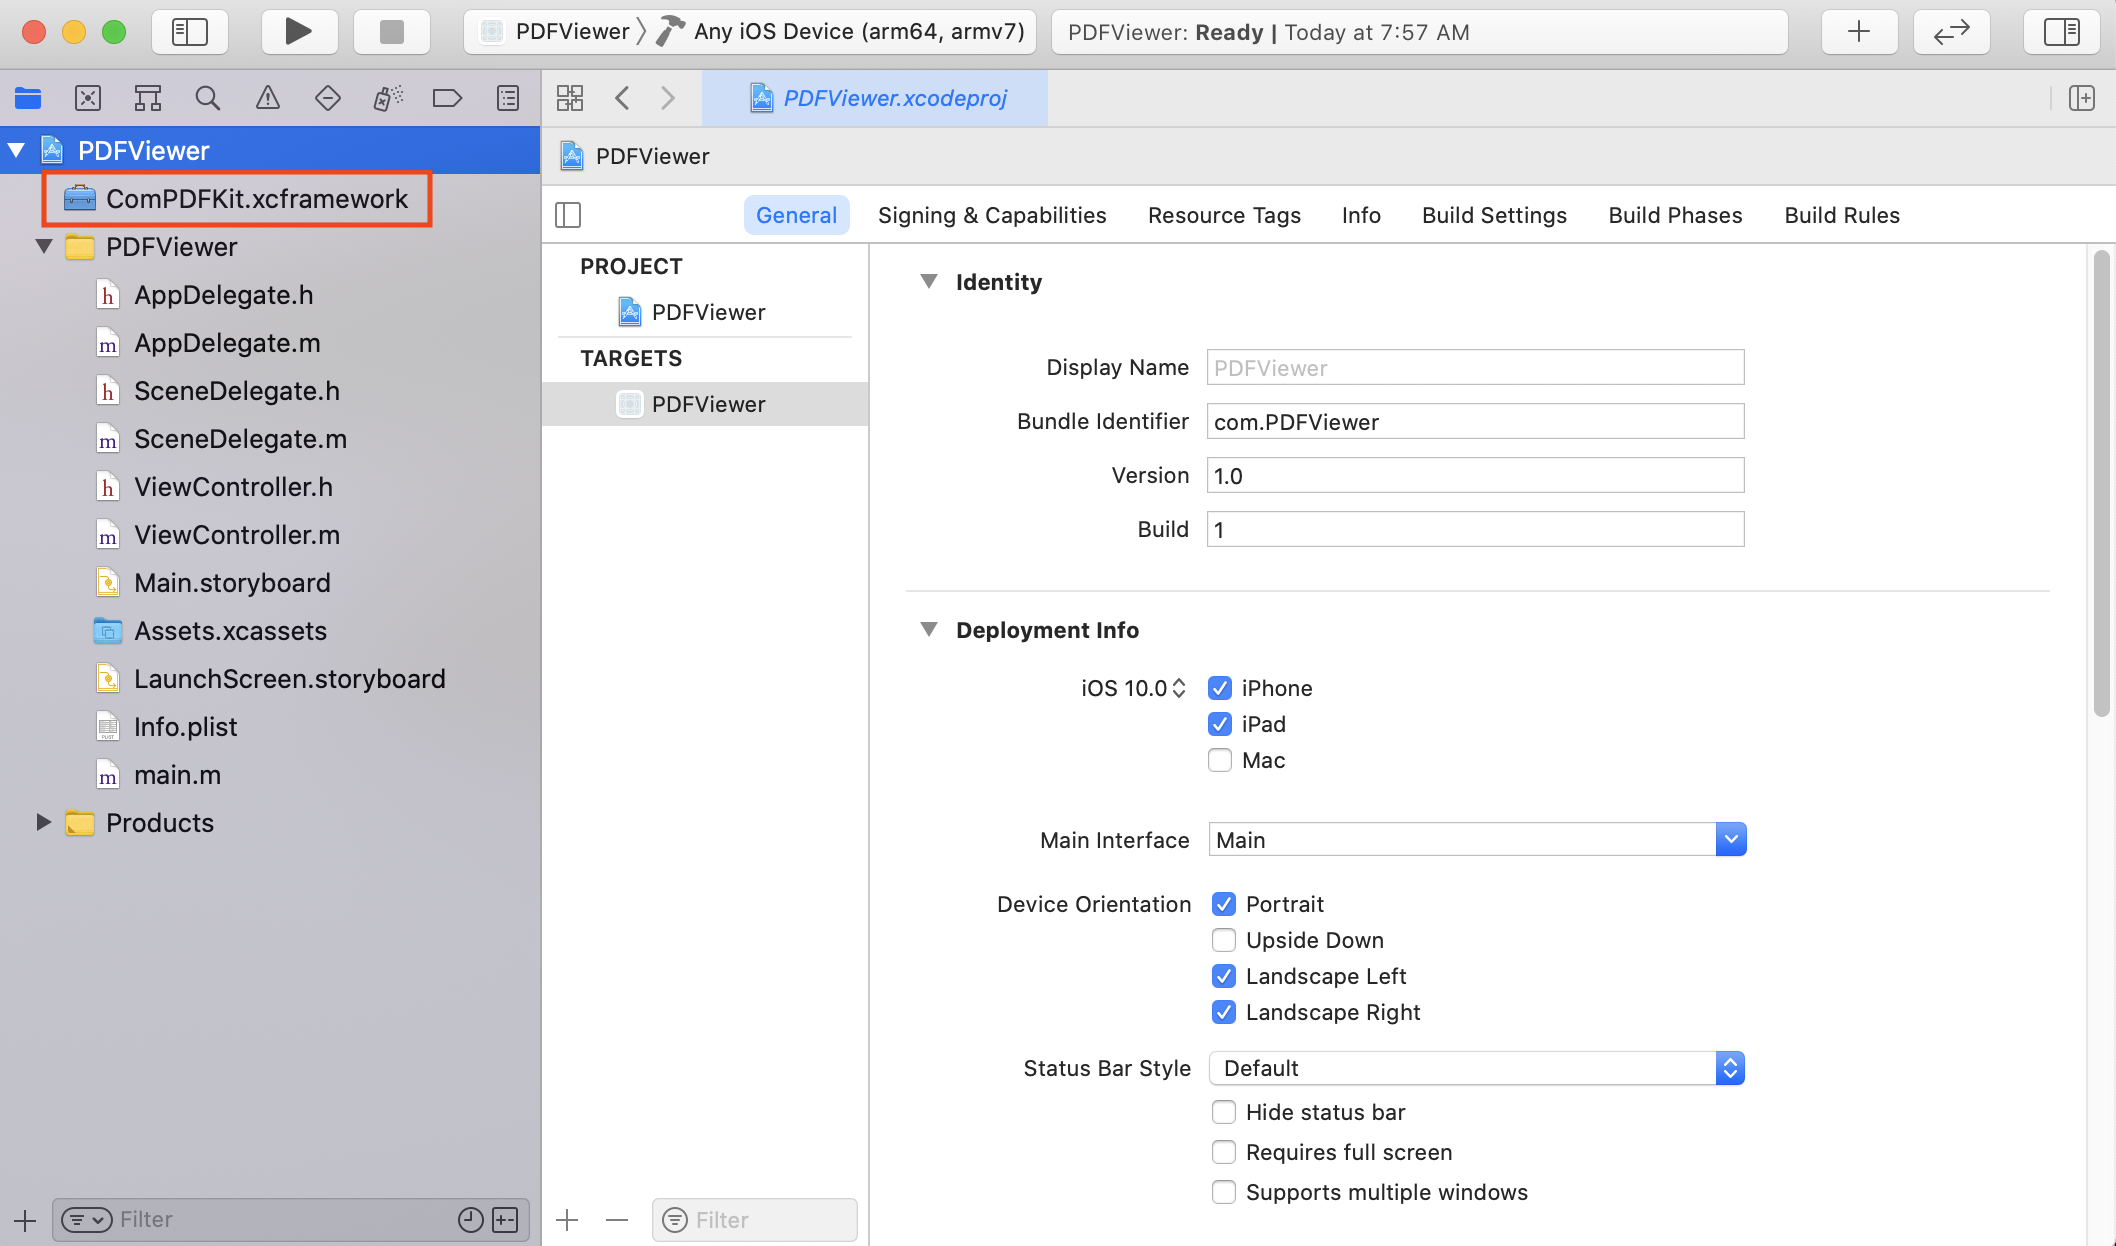Go back with the left chevron
This screenshot has width=2116, height=1246.
click(622, 98)
